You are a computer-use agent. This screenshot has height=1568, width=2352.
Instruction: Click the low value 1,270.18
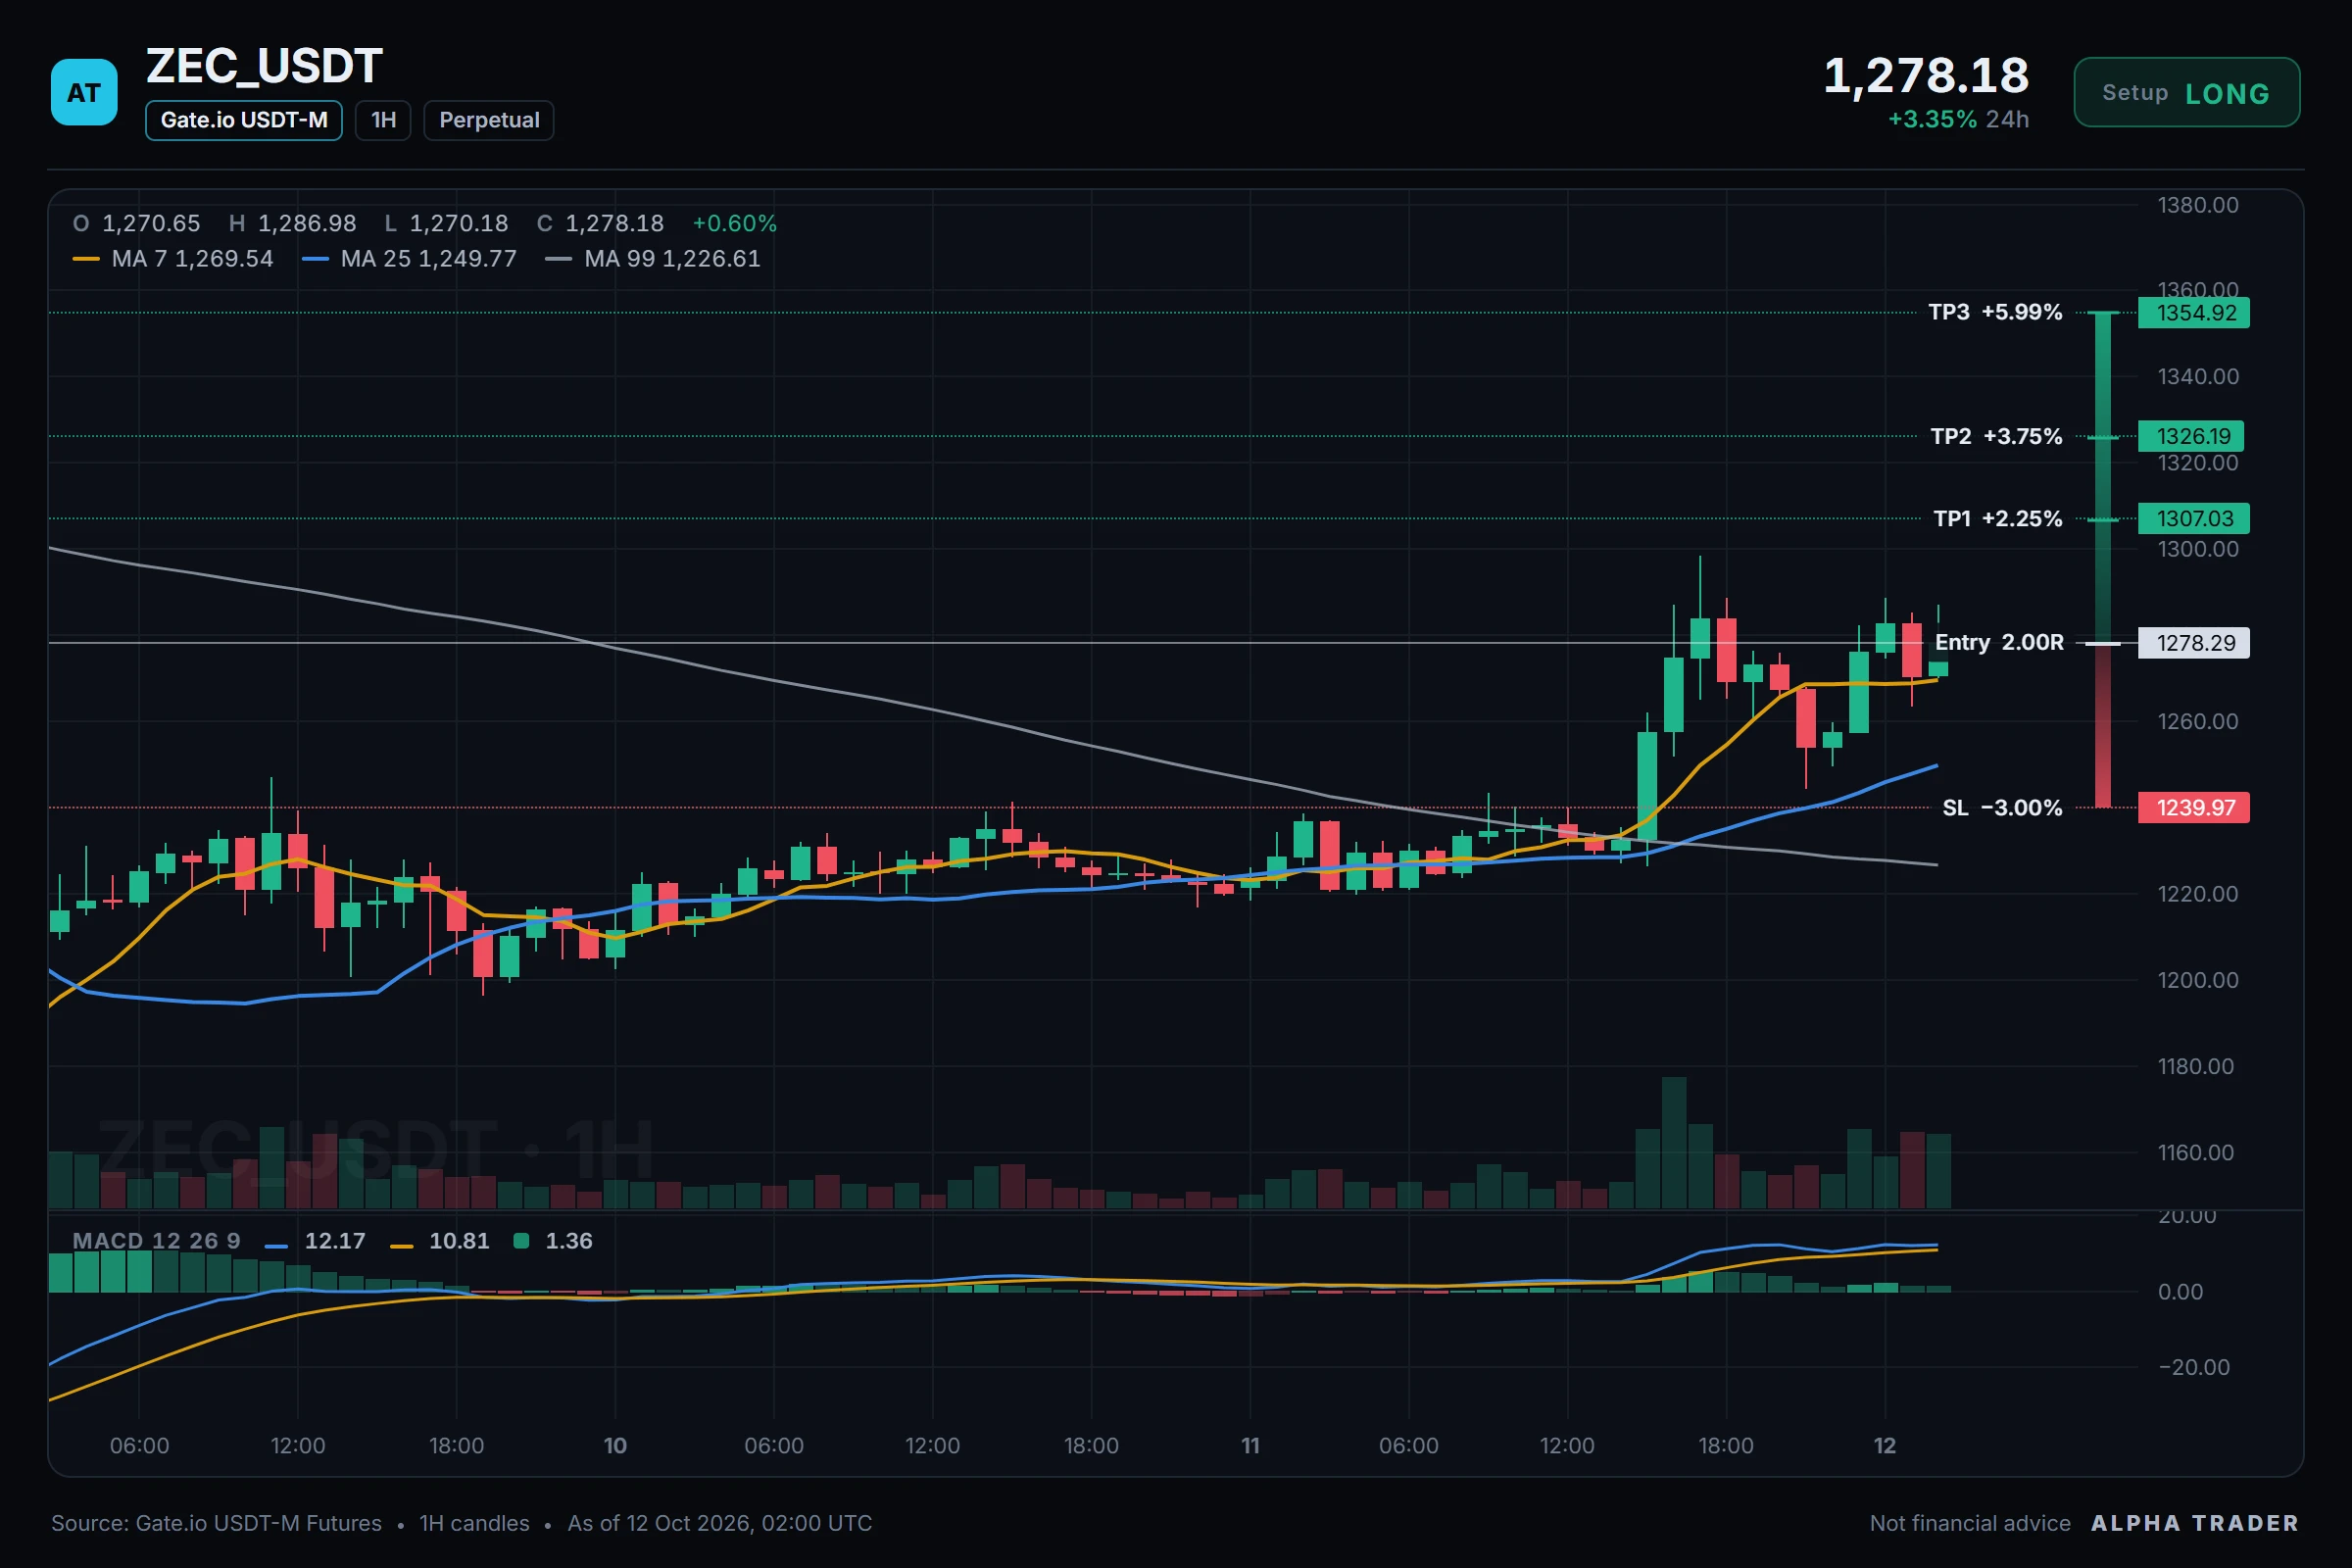[x=459, y=223]
